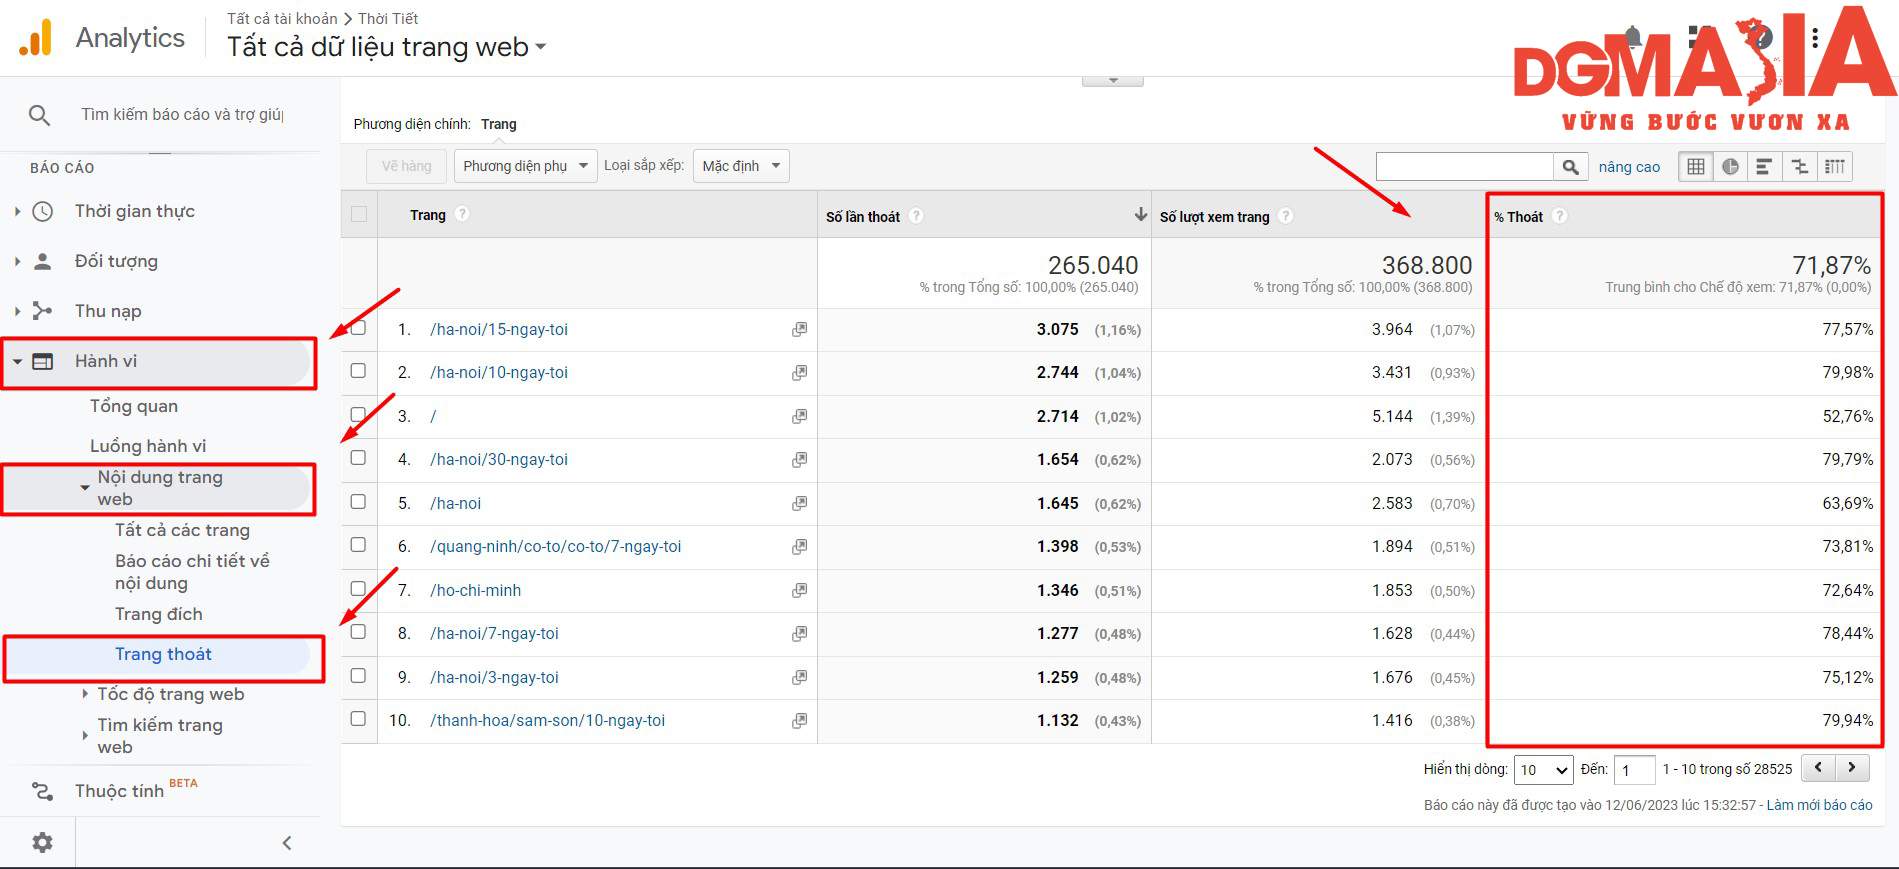This screenshot has height=869, width=1899.
Task: Click the Google Analytics logo
Action: tap(35, 38)
